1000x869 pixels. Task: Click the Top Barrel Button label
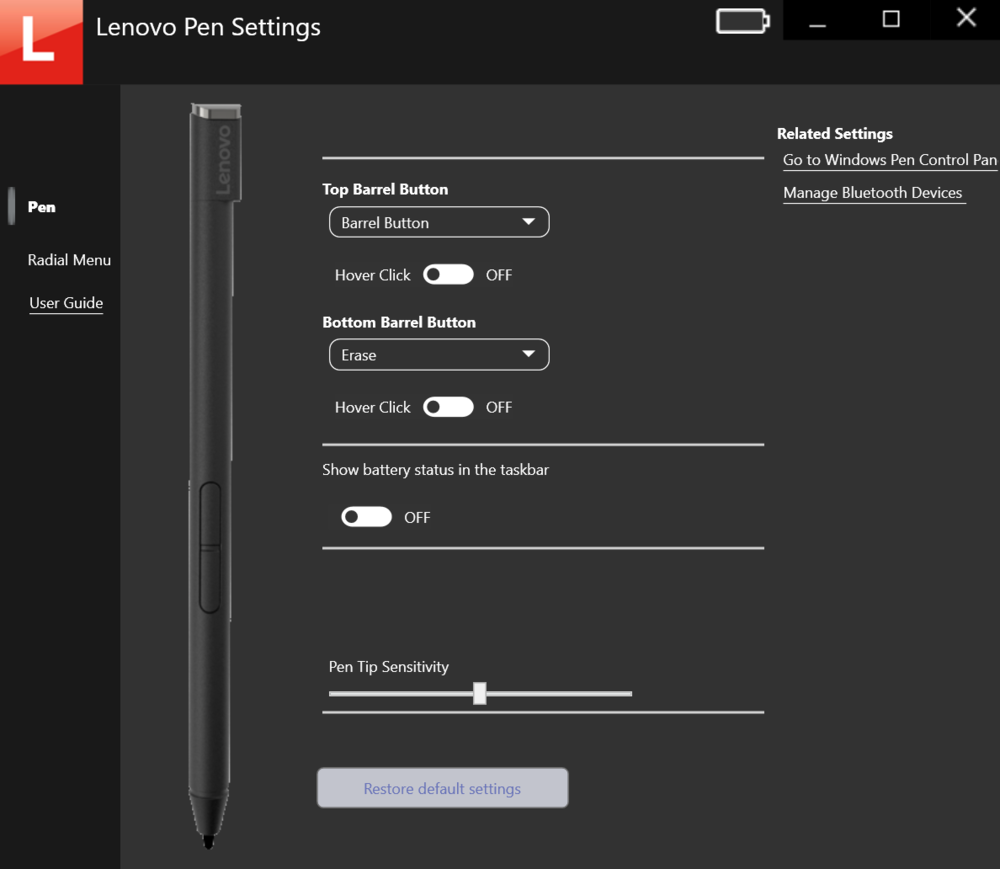385,189
